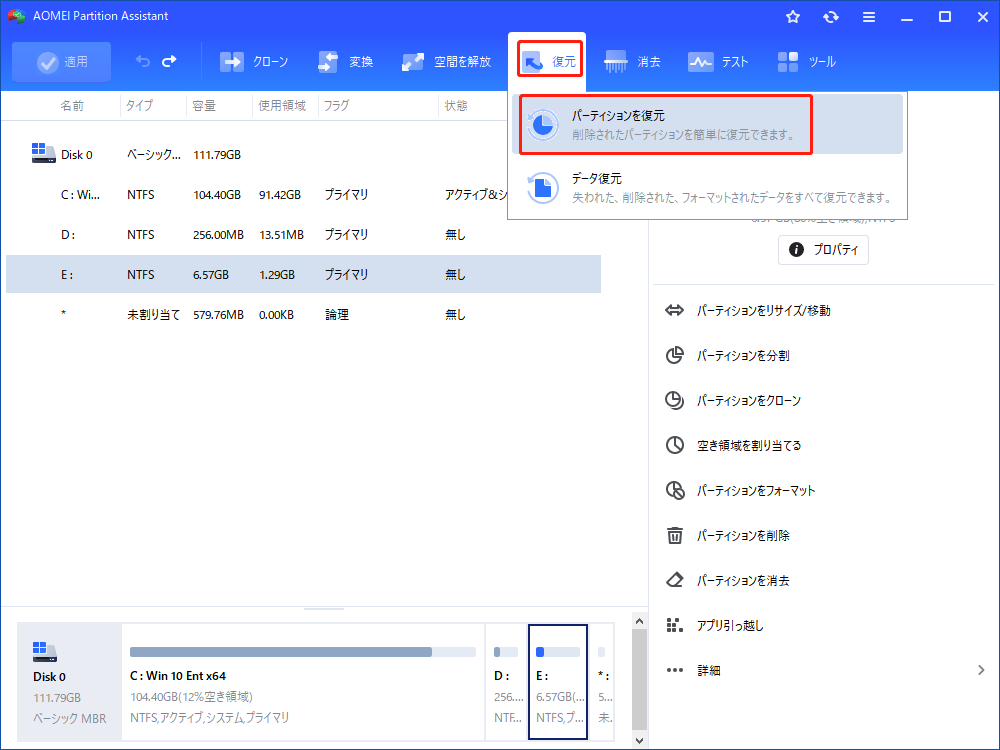Click the 適用 apply button
This screenshot has height=750, width=1000.
[61, 62]
